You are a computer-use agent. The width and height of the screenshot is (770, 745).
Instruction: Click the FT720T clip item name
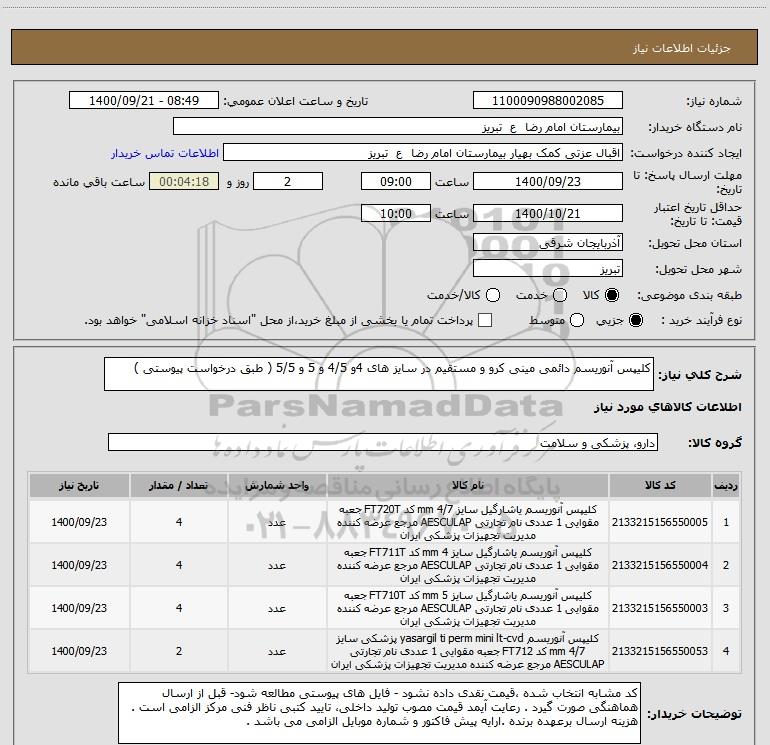pyautogui.click(x=468, y=522)
